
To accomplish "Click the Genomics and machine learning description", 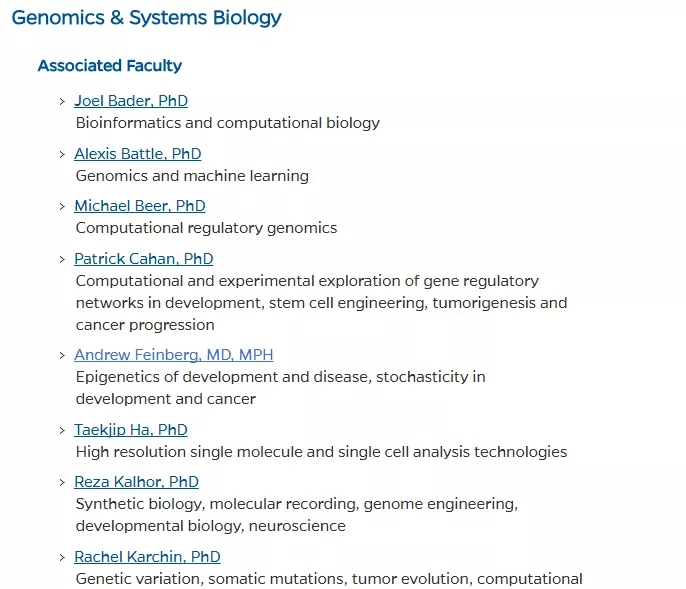I will click(x=192, y=176).
